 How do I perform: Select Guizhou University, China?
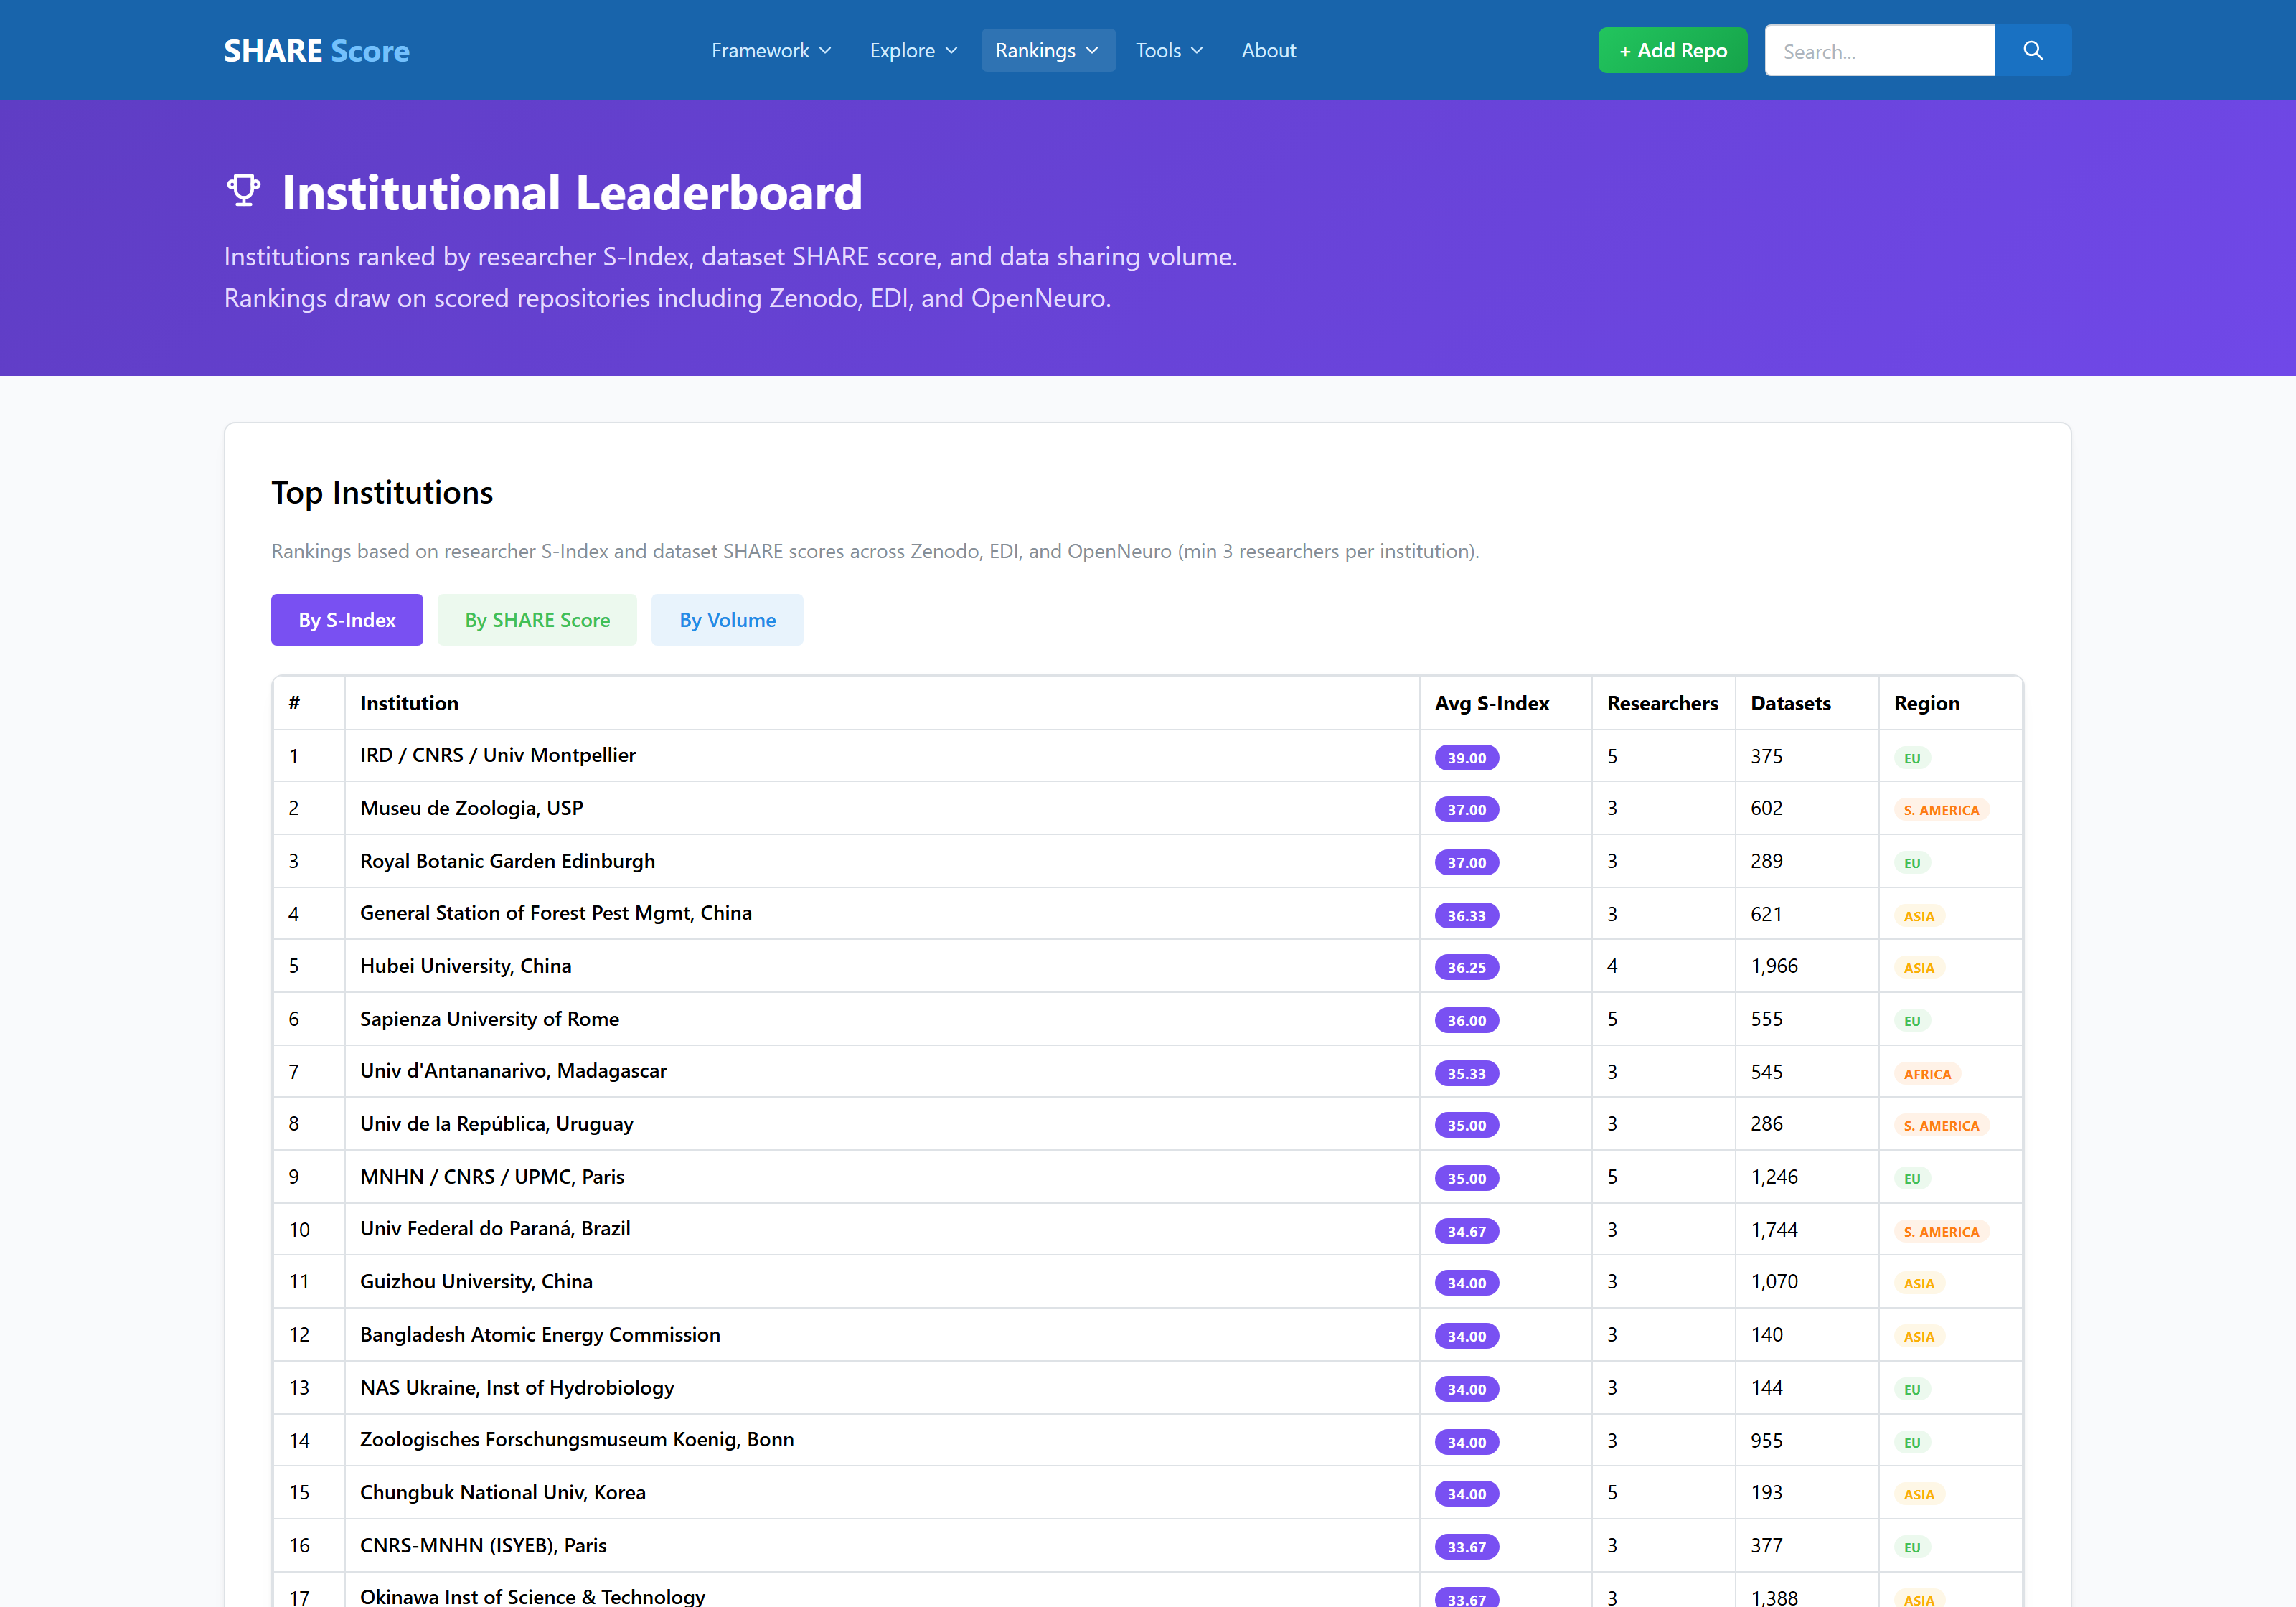[476, 1281]
